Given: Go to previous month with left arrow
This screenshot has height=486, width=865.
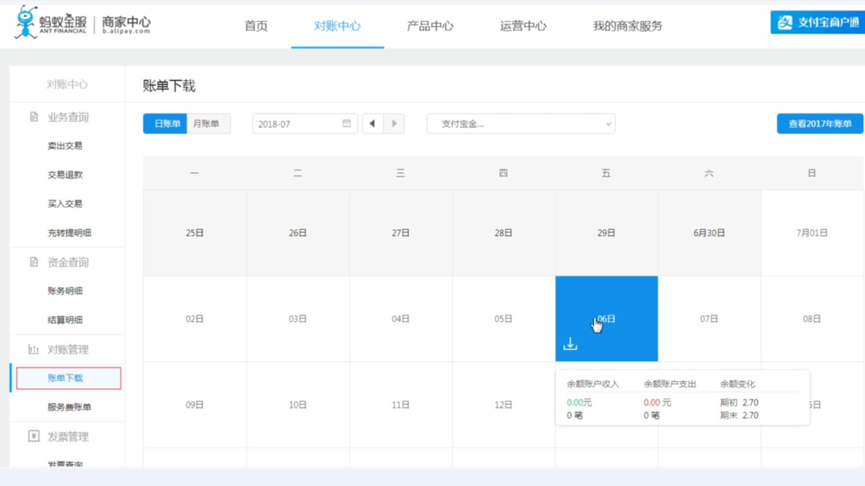Looking at the screenshot, I should (372, 124).
